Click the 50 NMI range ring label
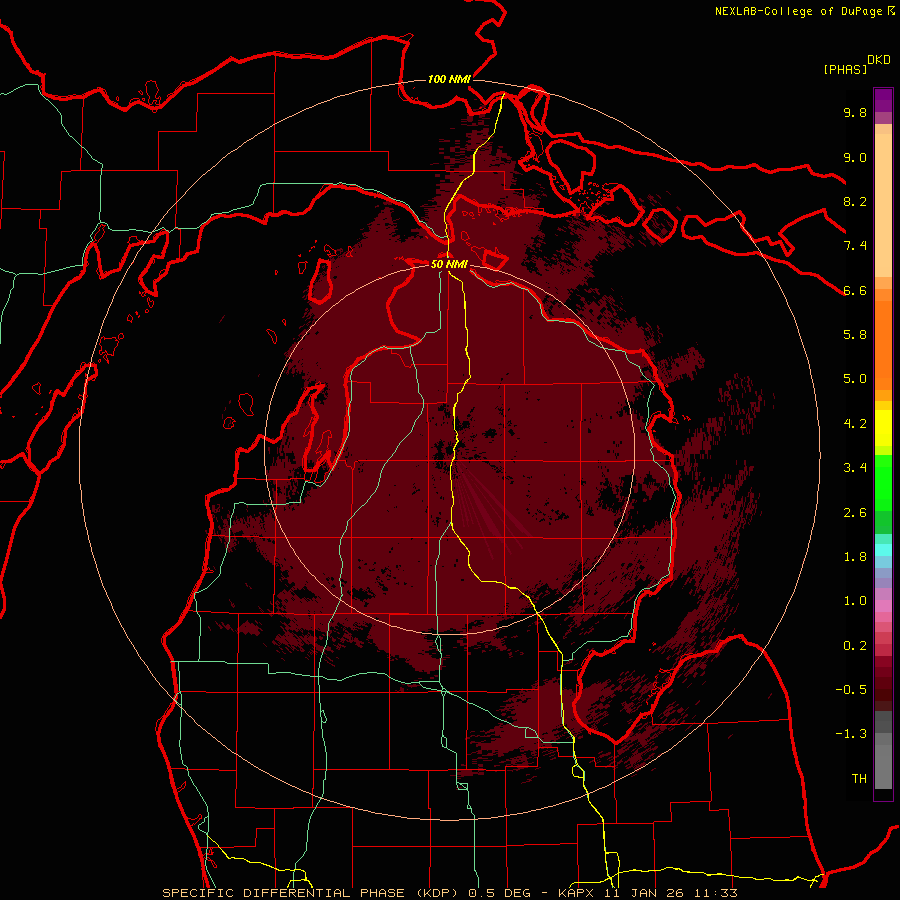This screenshot has height=900, width=900. point(449,264)
